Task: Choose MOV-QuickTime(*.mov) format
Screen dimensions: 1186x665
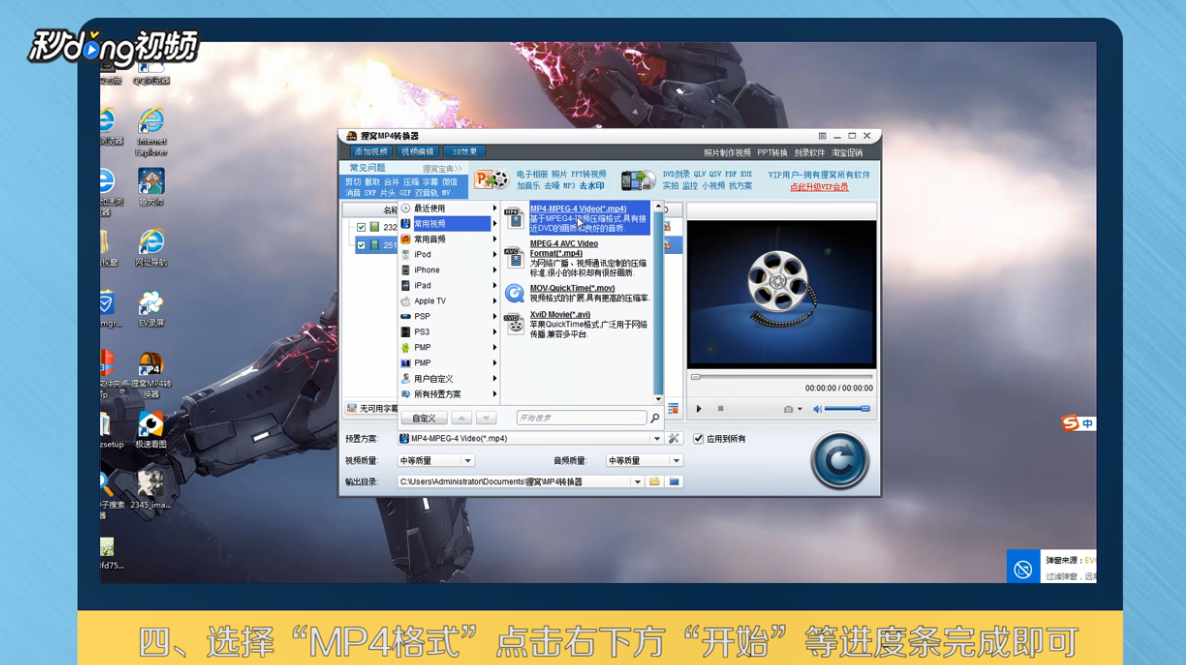Action: (x=573, y=288)
